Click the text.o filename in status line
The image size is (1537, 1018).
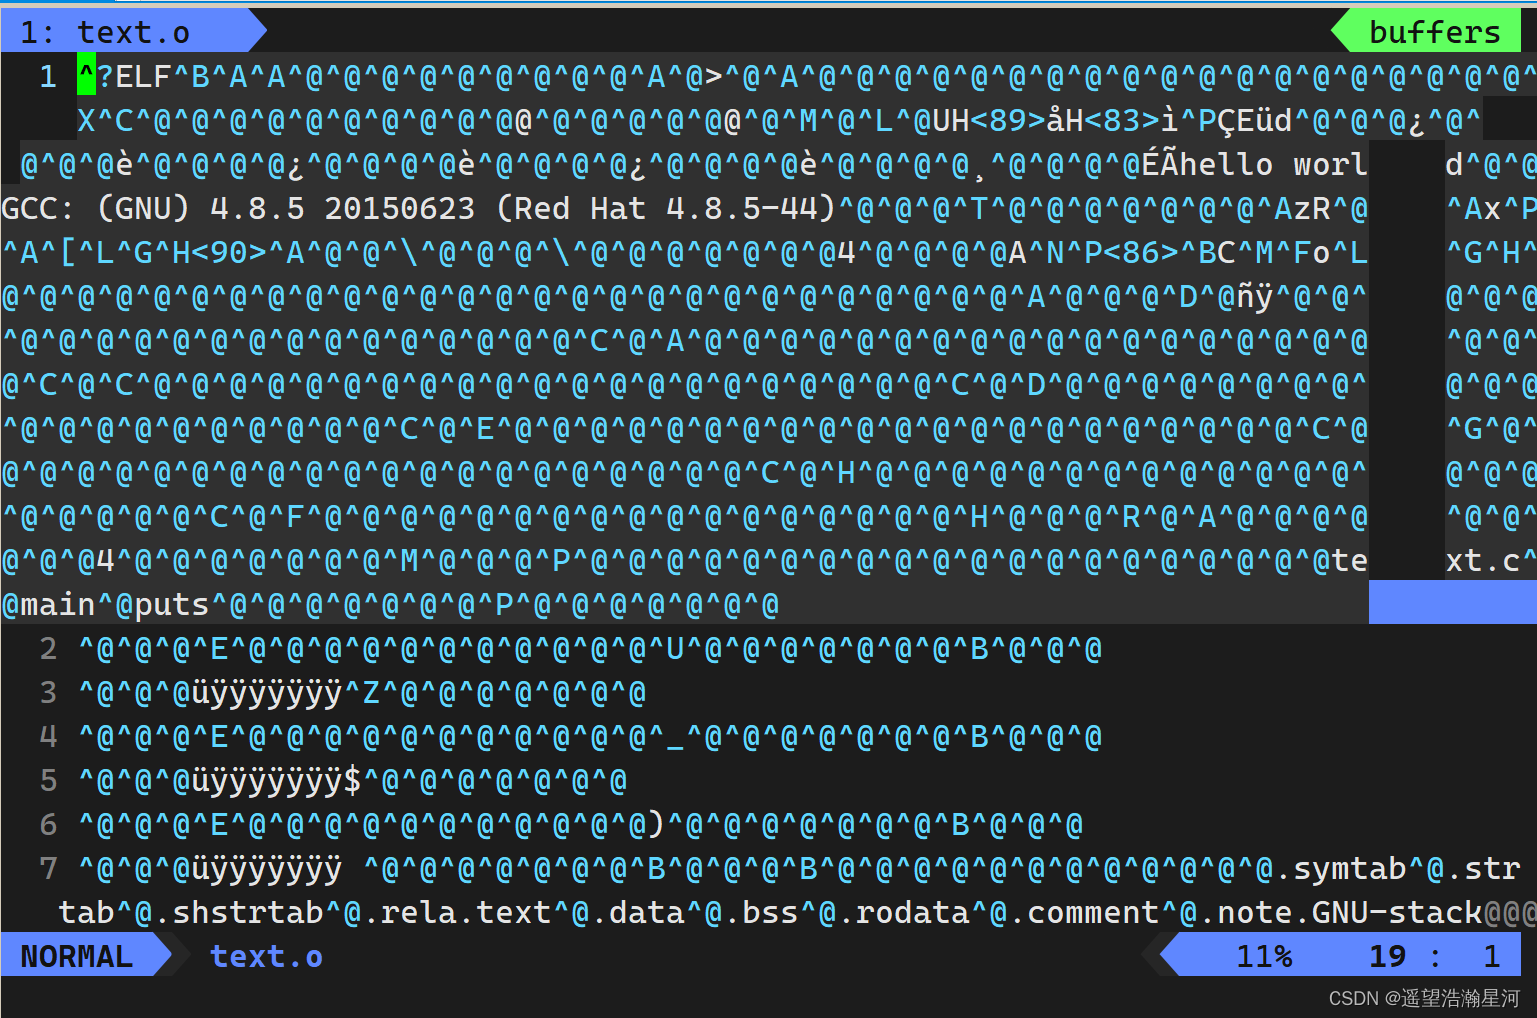coord(266,956)
